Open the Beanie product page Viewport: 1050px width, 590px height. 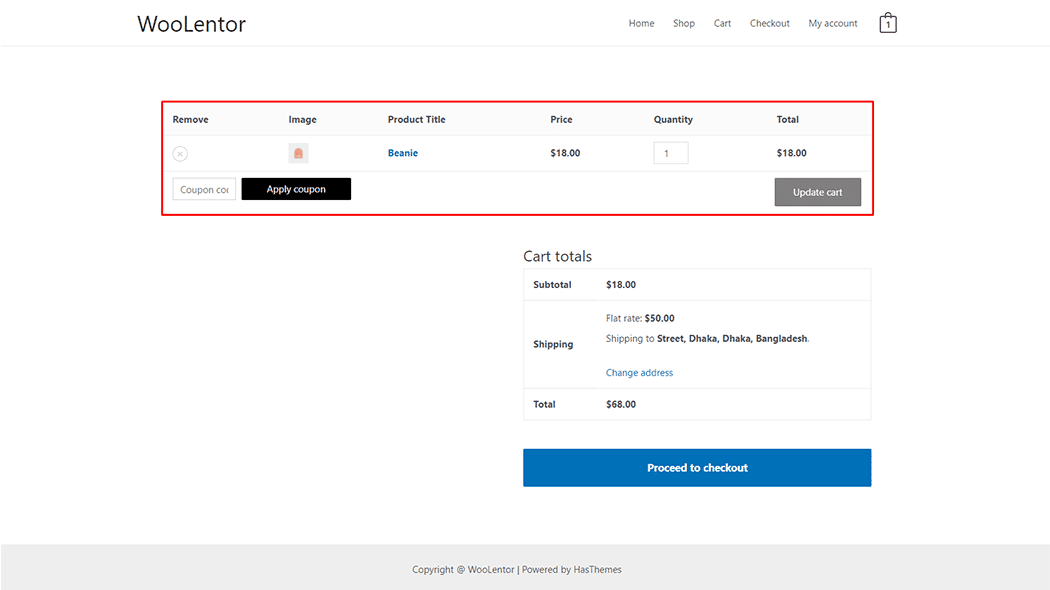click(x=402, y=153)
